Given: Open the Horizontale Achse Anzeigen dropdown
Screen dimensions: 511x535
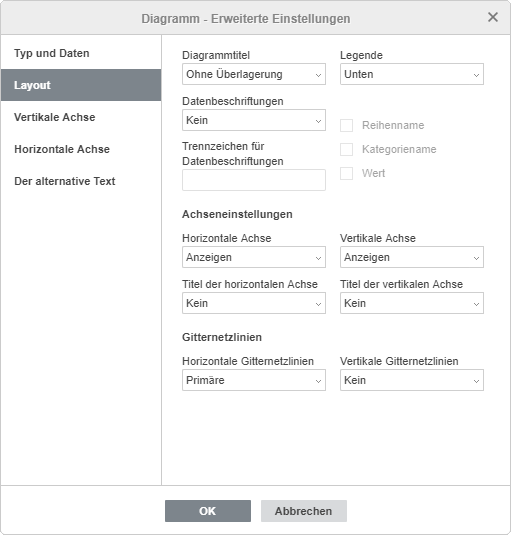Looking at the screenshot, I should click(x=254, y=257).
